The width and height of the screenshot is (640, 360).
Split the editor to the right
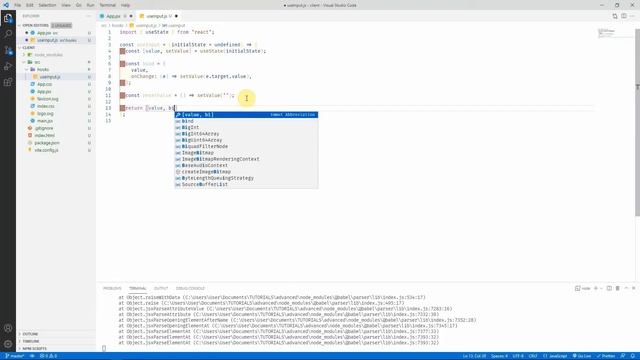[624, 16]
